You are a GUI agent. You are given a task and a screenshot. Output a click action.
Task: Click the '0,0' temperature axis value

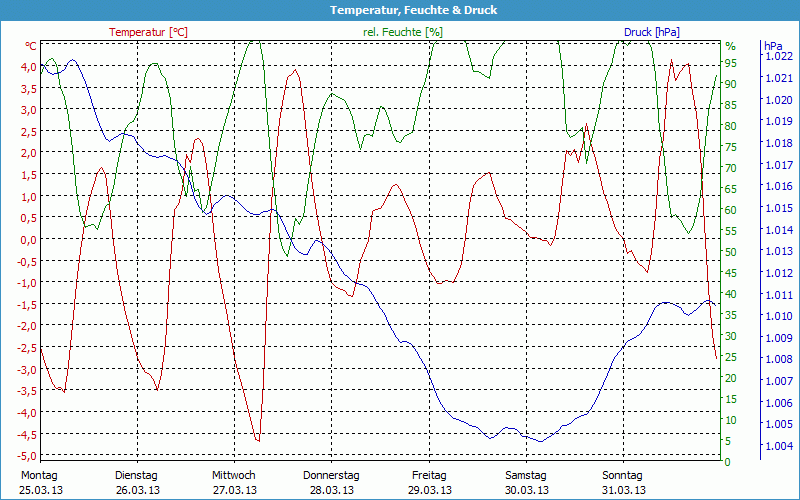click(x=28, y=240)
